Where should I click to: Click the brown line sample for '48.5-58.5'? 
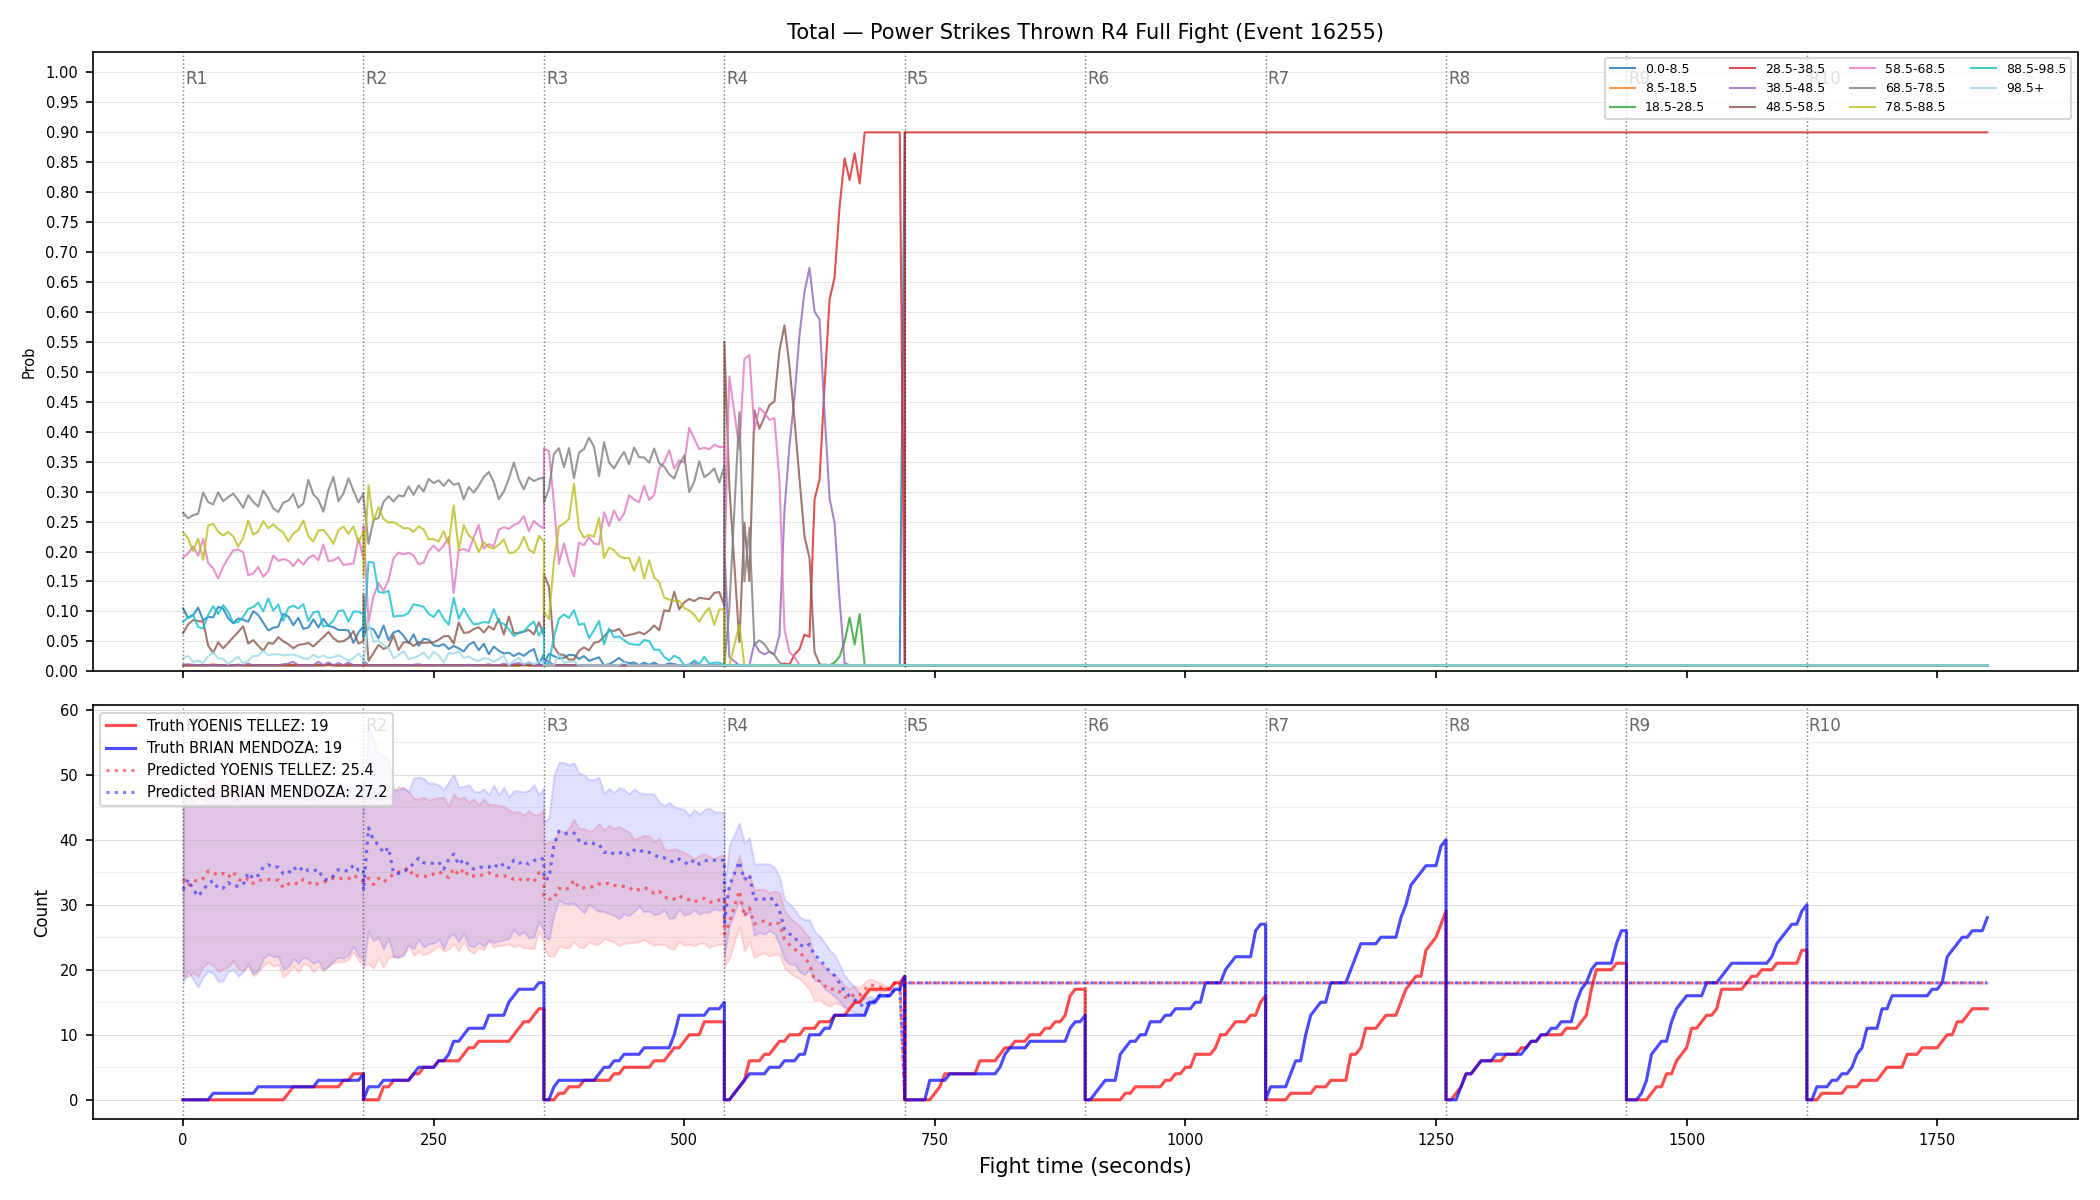pyautogui.click(x=1743, y=107)
